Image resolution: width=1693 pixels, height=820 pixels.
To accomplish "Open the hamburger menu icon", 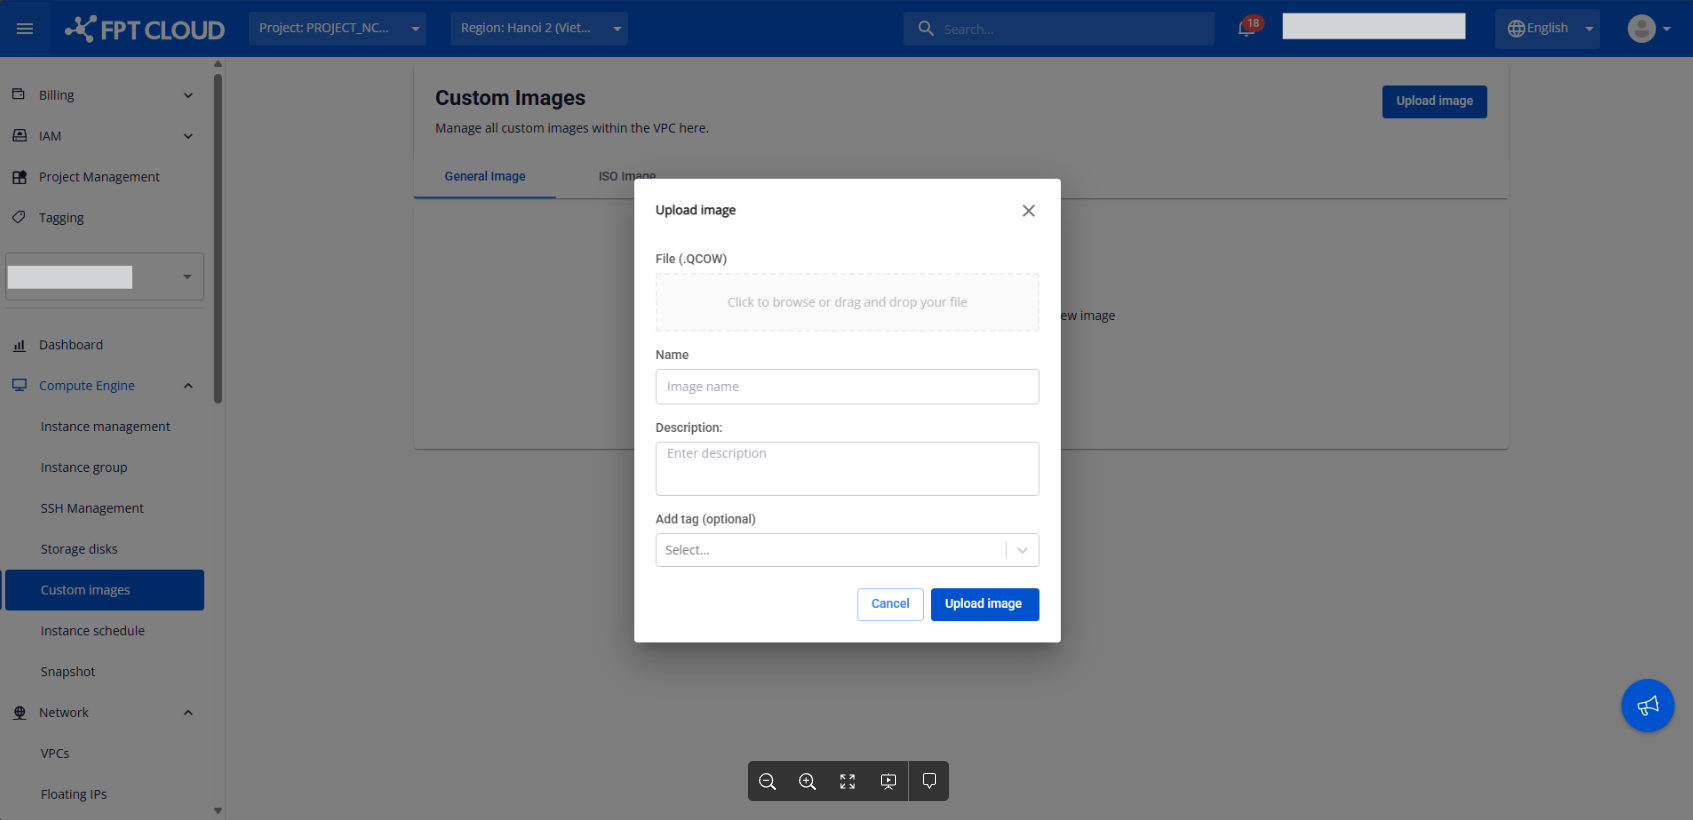I will pos(25,29).
